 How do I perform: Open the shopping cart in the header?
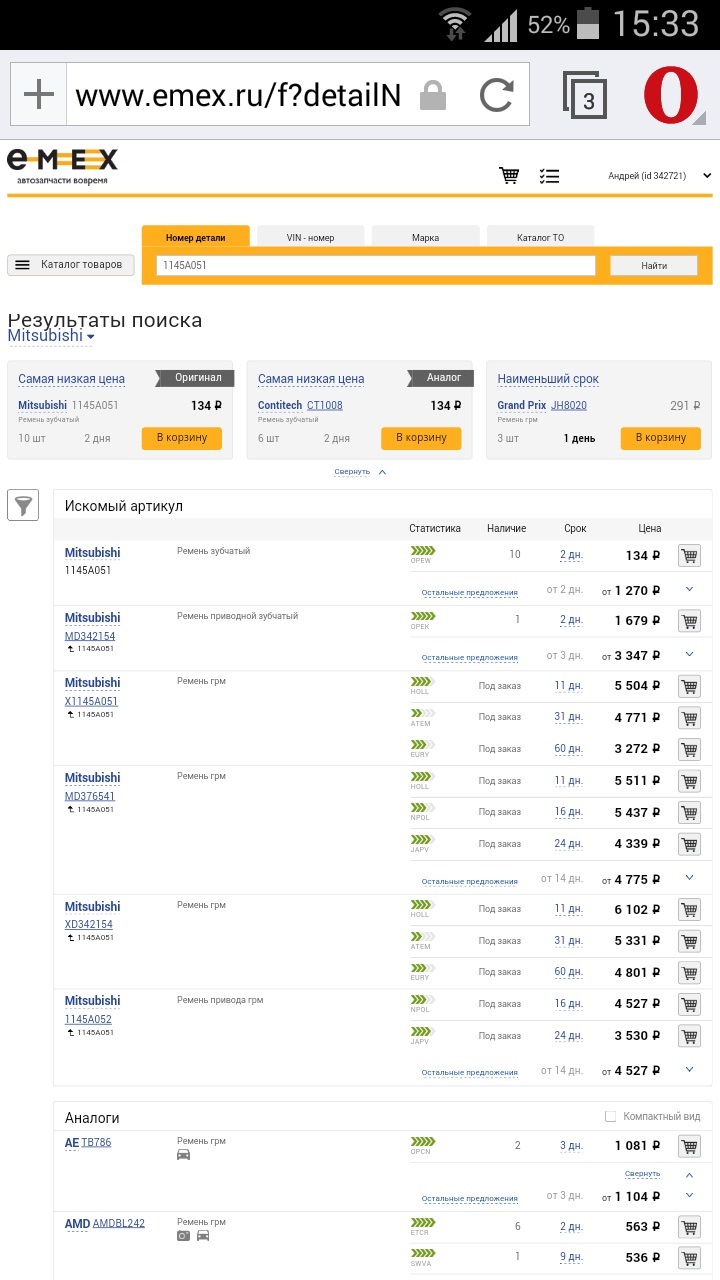[510, 176]
